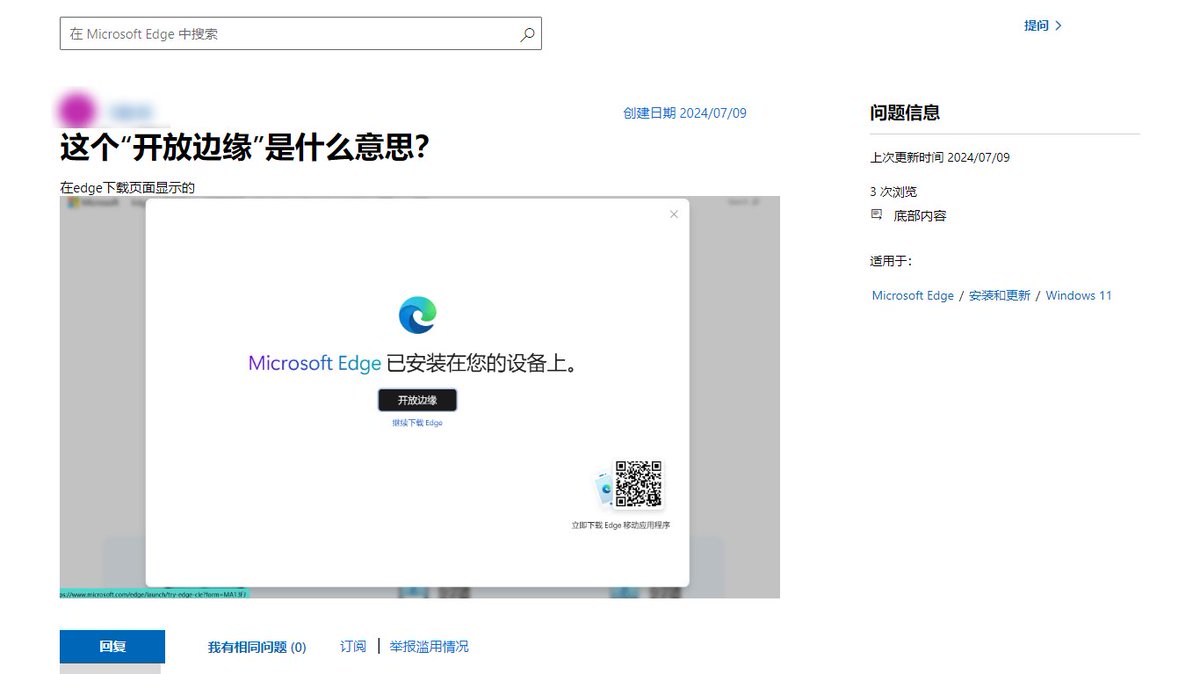This screenshot has width=1200, height=674.
Task: Click 我有相同问题 (0)
Action: click(257, 647)
